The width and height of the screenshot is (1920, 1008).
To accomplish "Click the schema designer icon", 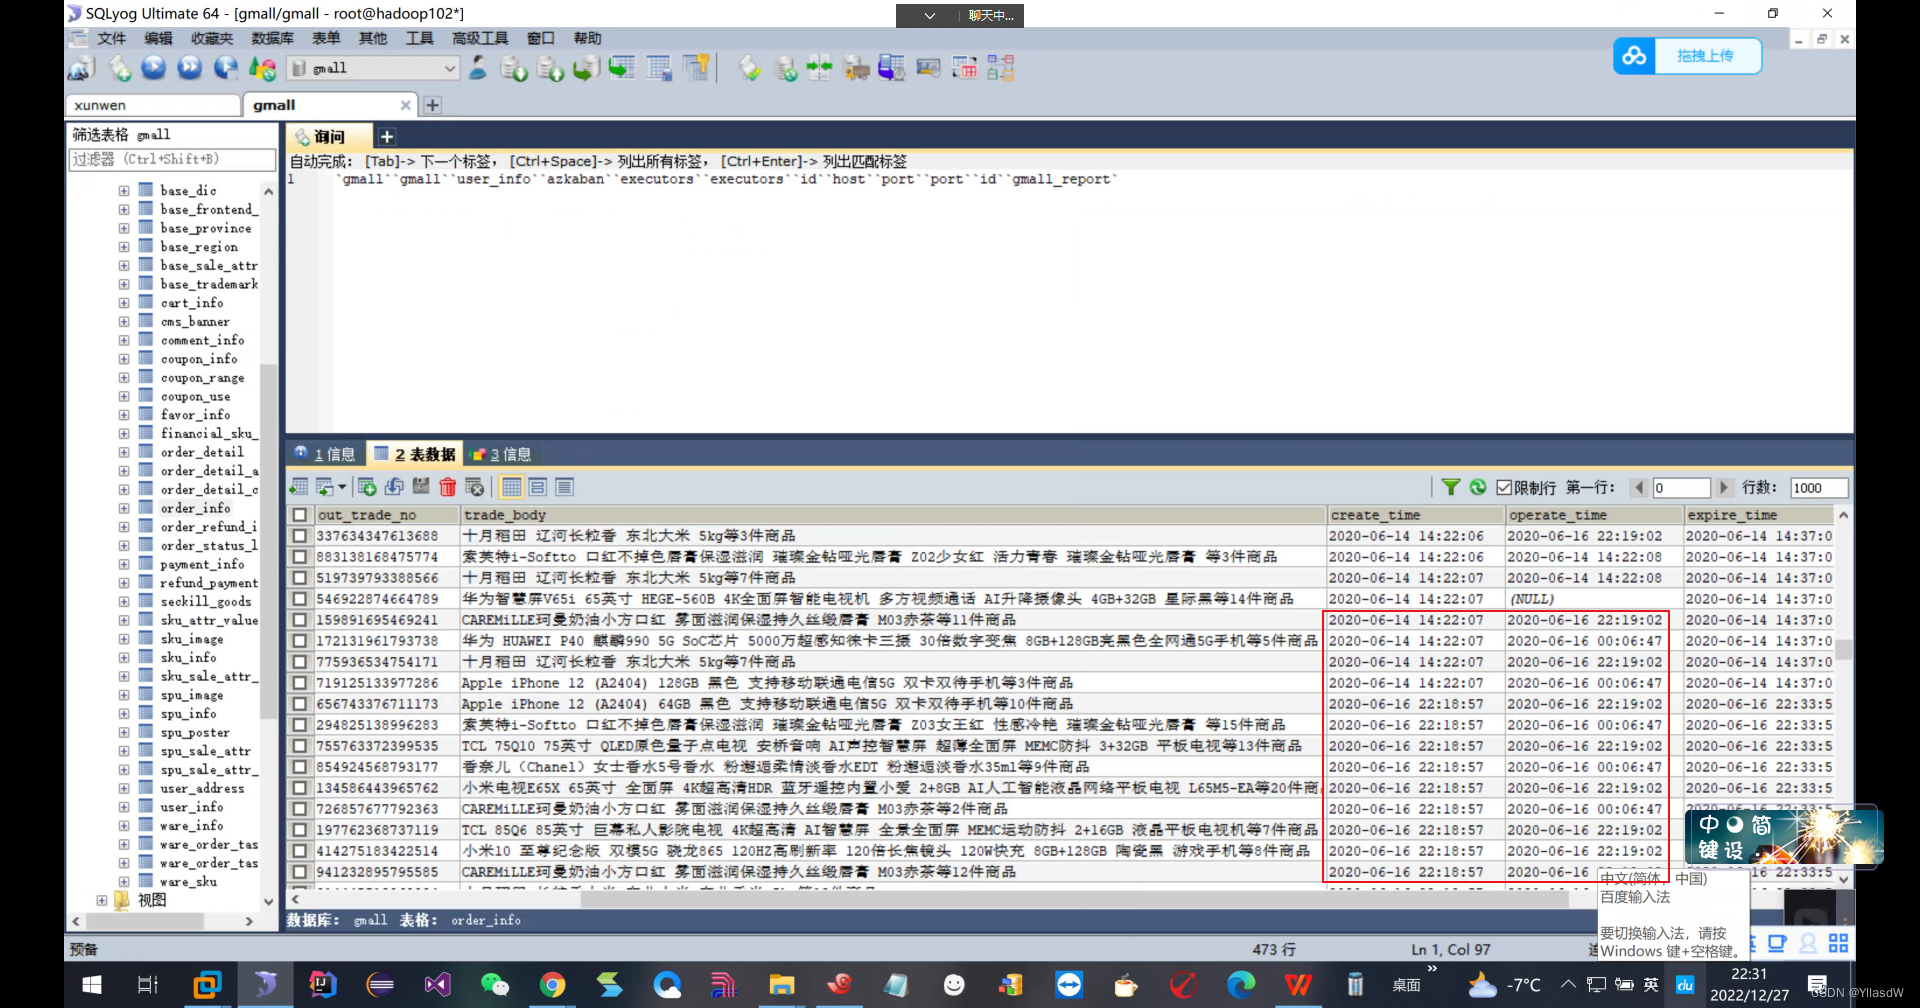I will (1000, 68).
